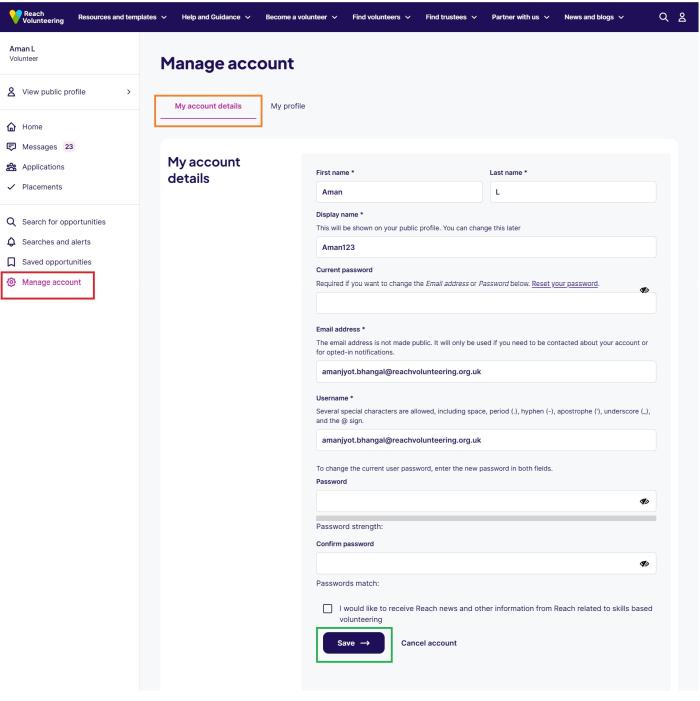Select the unread messages count badge 23
This screenshot has width=700, height=701.
(69, 147)
